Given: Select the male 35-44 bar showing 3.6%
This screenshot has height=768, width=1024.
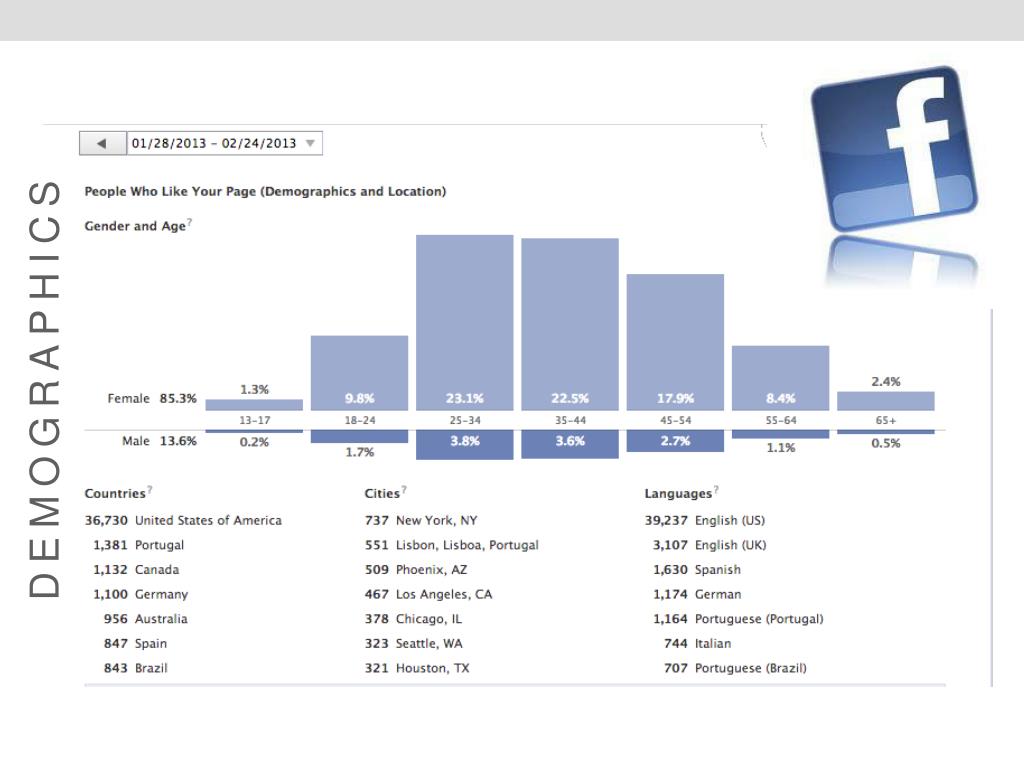Looking at the screenshot, I should click(x=569, y=444).
